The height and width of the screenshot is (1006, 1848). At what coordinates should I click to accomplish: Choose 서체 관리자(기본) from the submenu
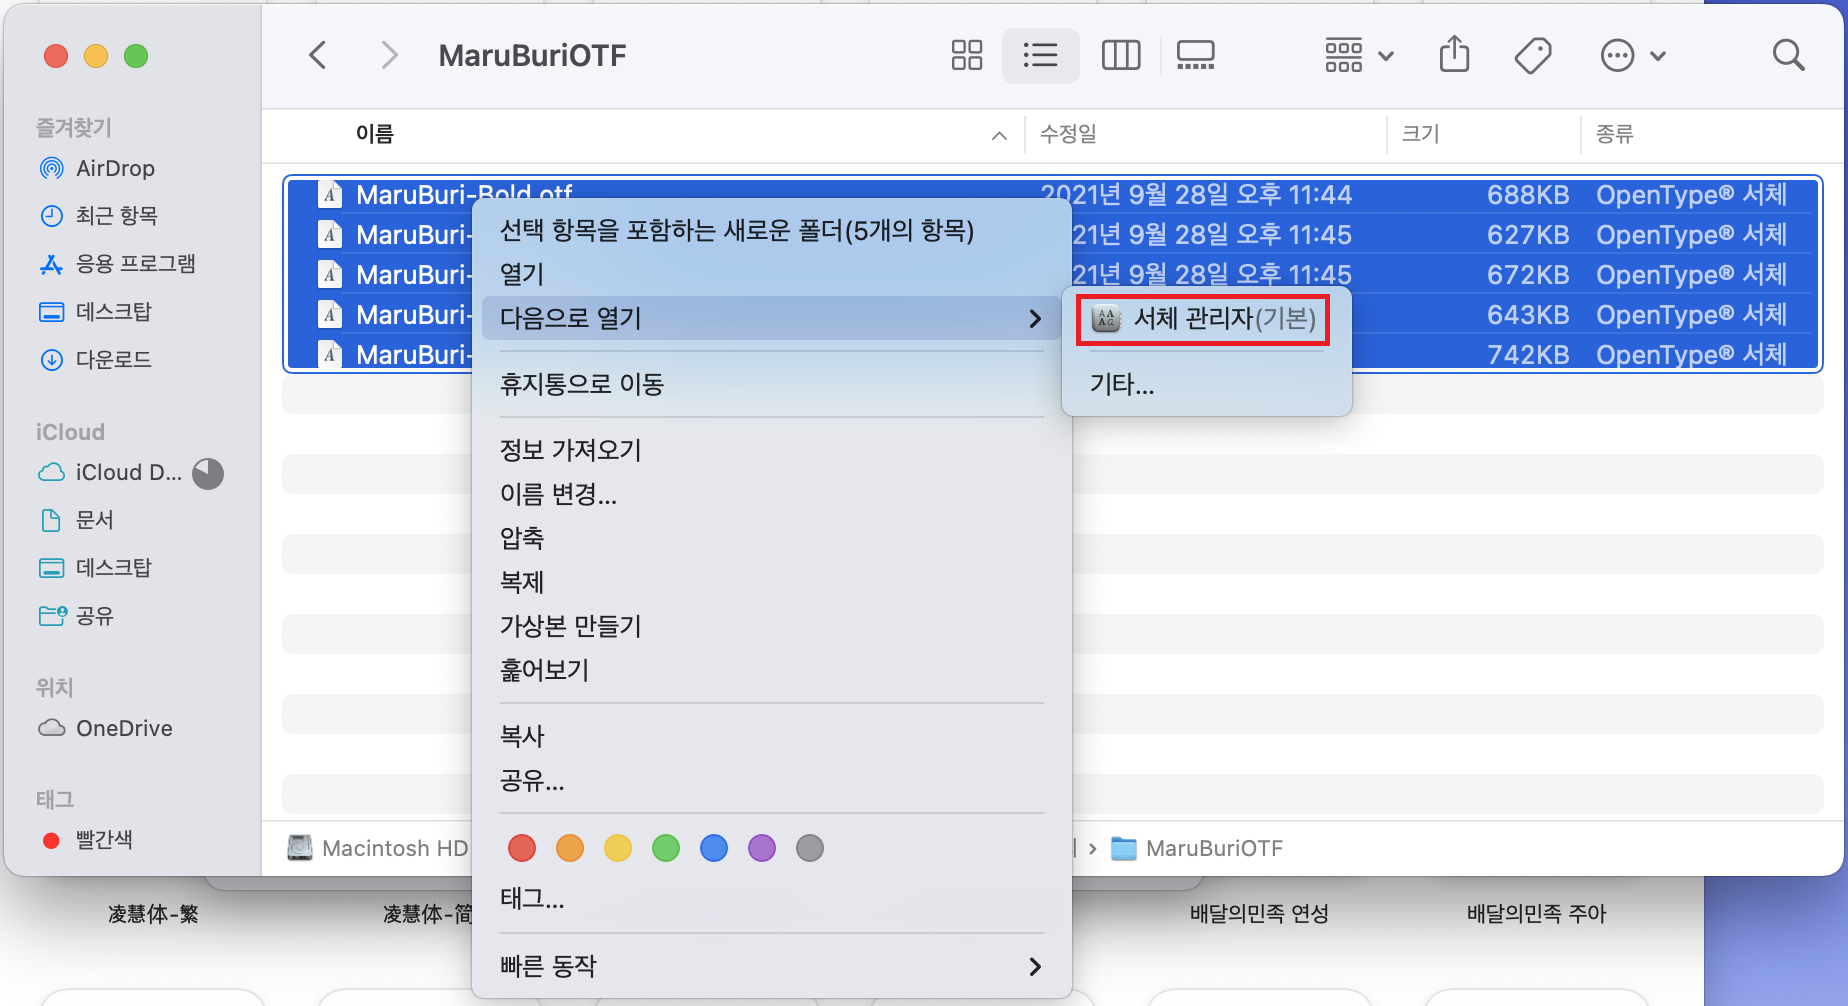coord(1201,319)
